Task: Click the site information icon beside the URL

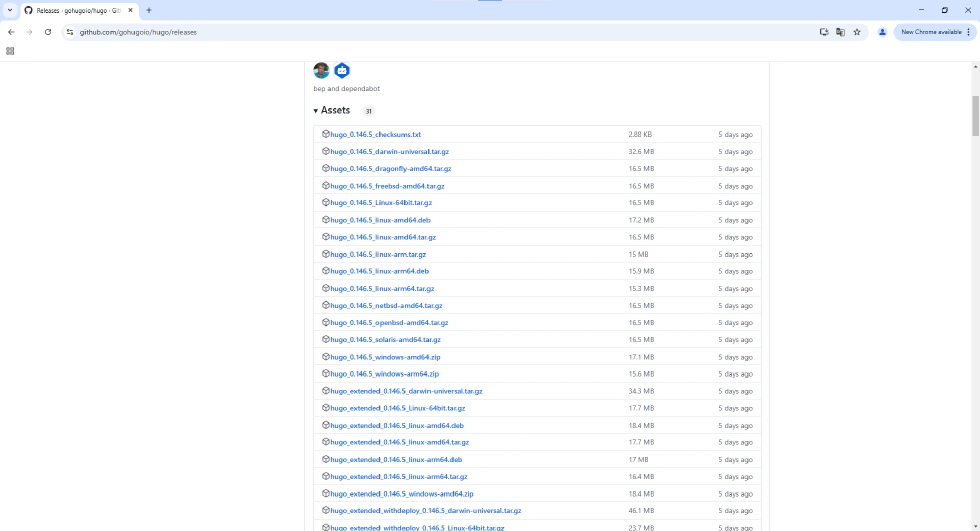Action: (x=70, y=32)
